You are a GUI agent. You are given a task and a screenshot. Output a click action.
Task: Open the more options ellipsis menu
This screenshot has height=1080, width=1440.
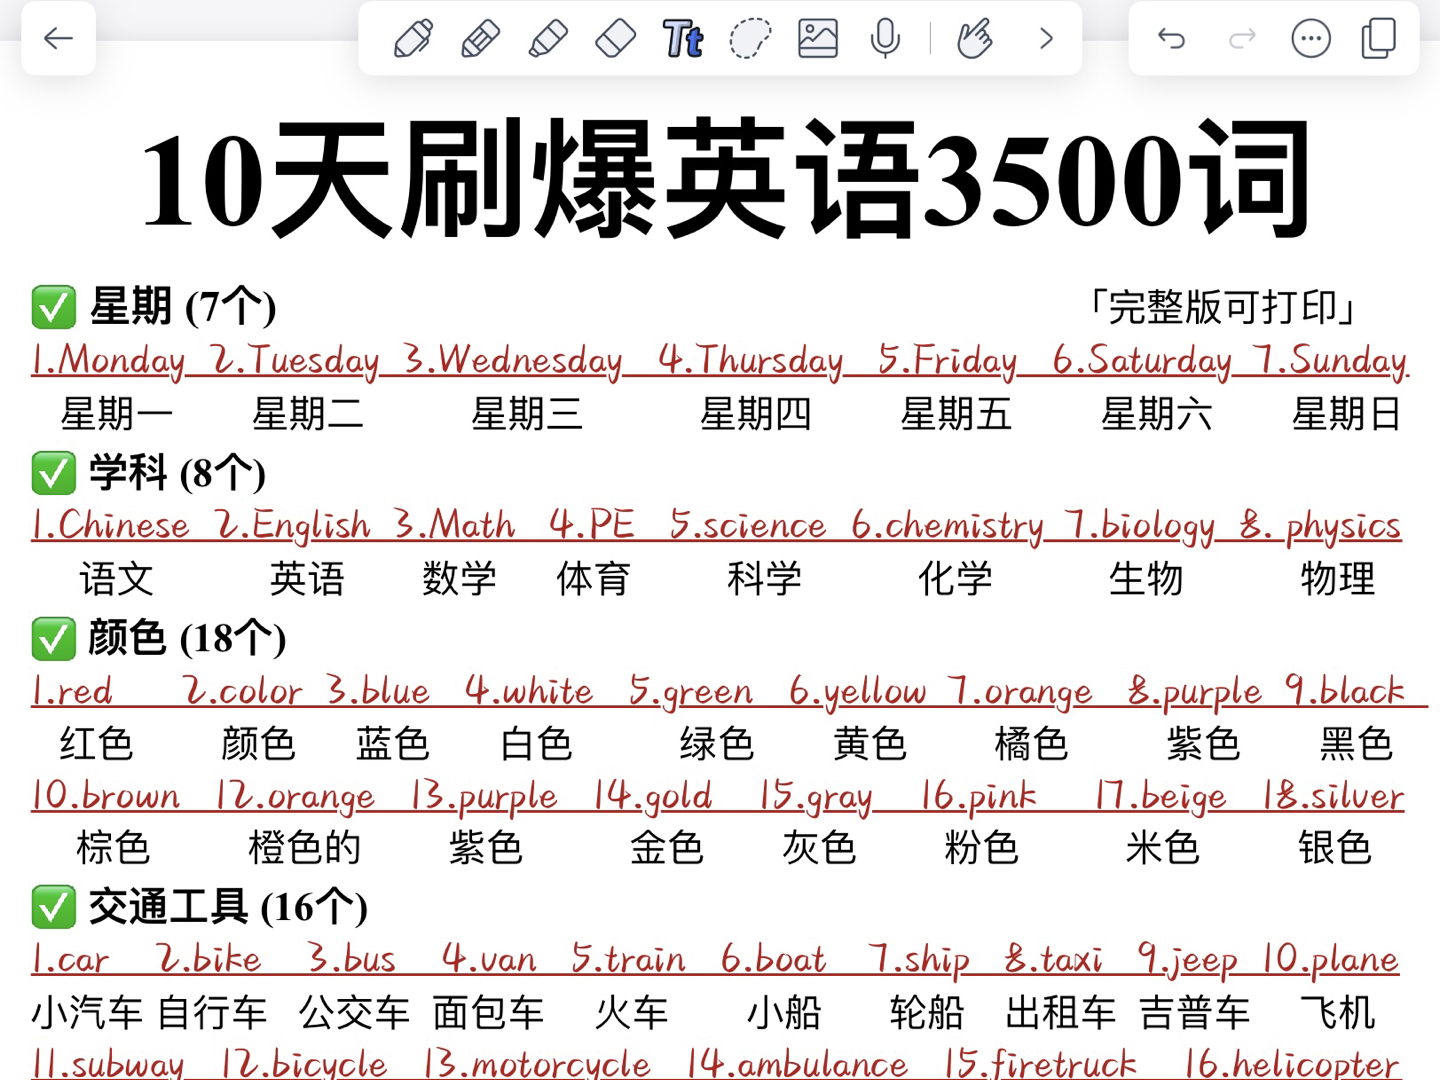coord(1310,39)
